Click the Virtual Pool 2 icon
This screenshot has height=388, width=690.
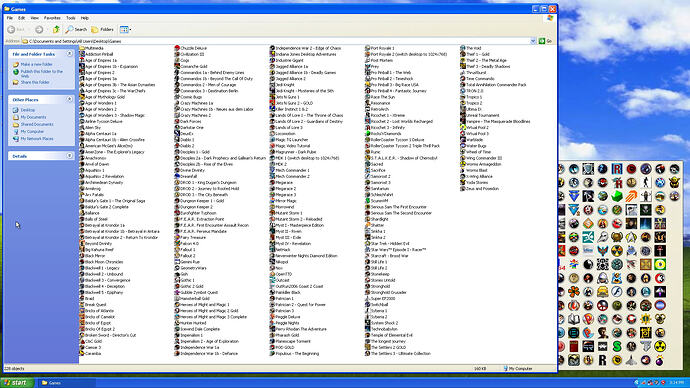pyautogui.click(x=463, y=128)
